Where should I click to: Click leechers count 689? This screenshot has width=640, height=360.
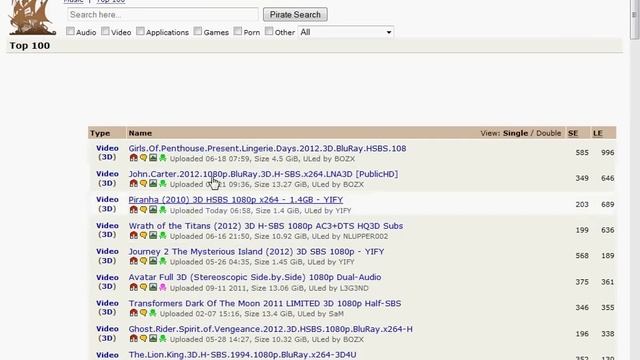point(607,204)
